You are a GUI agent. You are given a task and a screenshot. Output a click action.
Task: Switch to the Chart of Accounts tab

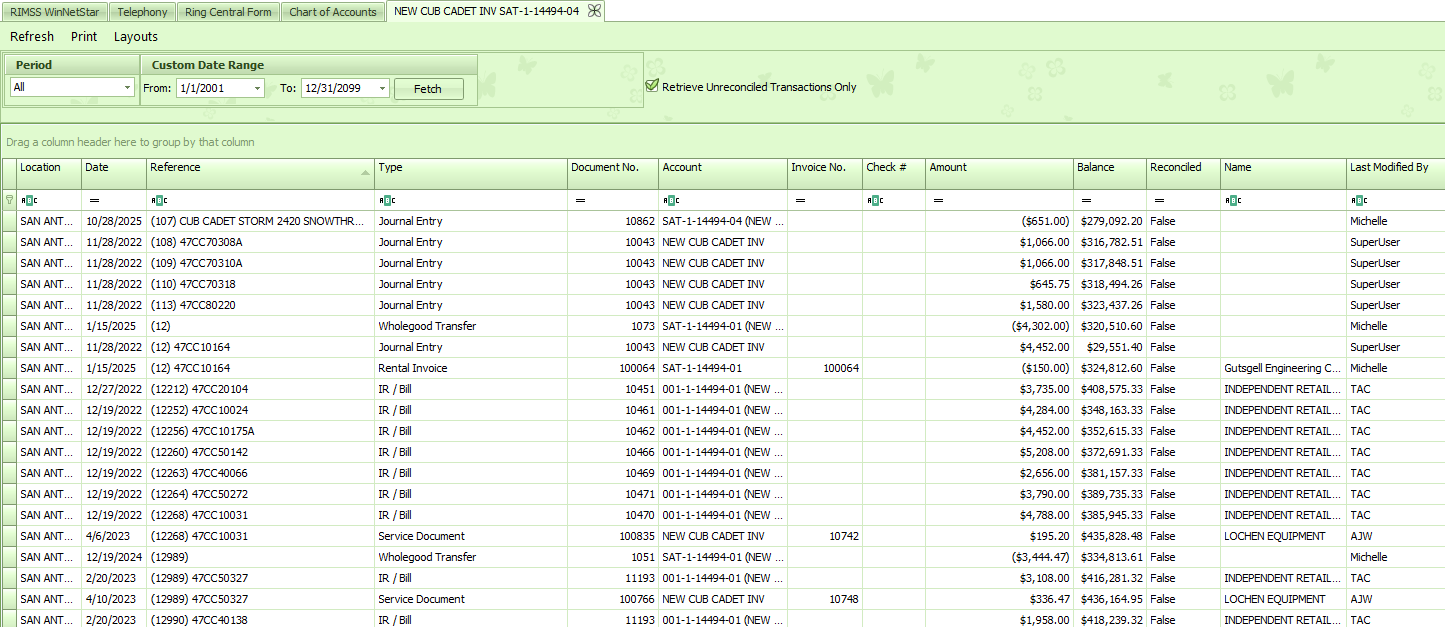(x=333, y=12)
